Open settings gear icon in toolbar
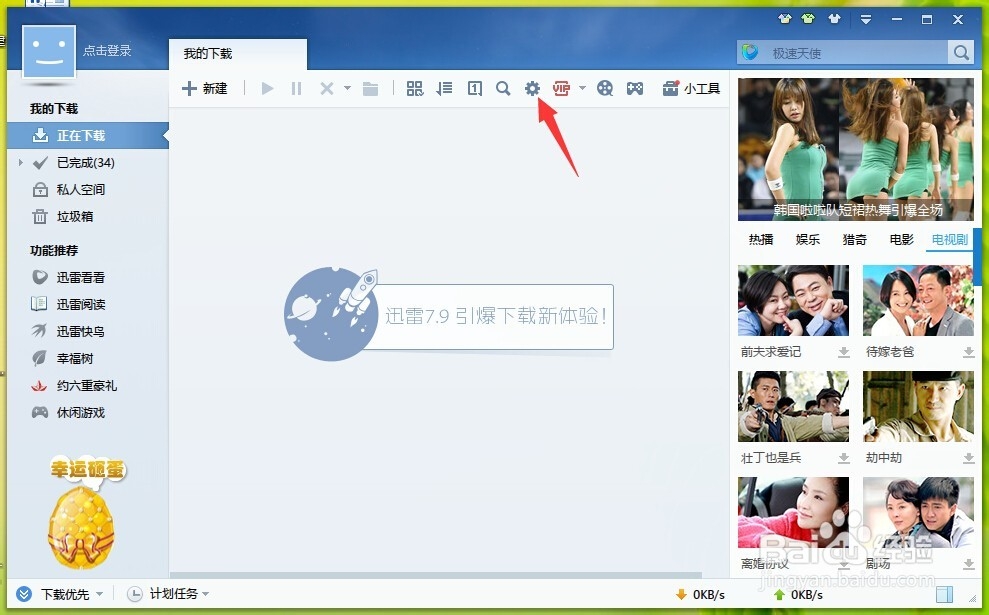Image resolution: width=989 pixels, height=615 pixels. point(532,89)
